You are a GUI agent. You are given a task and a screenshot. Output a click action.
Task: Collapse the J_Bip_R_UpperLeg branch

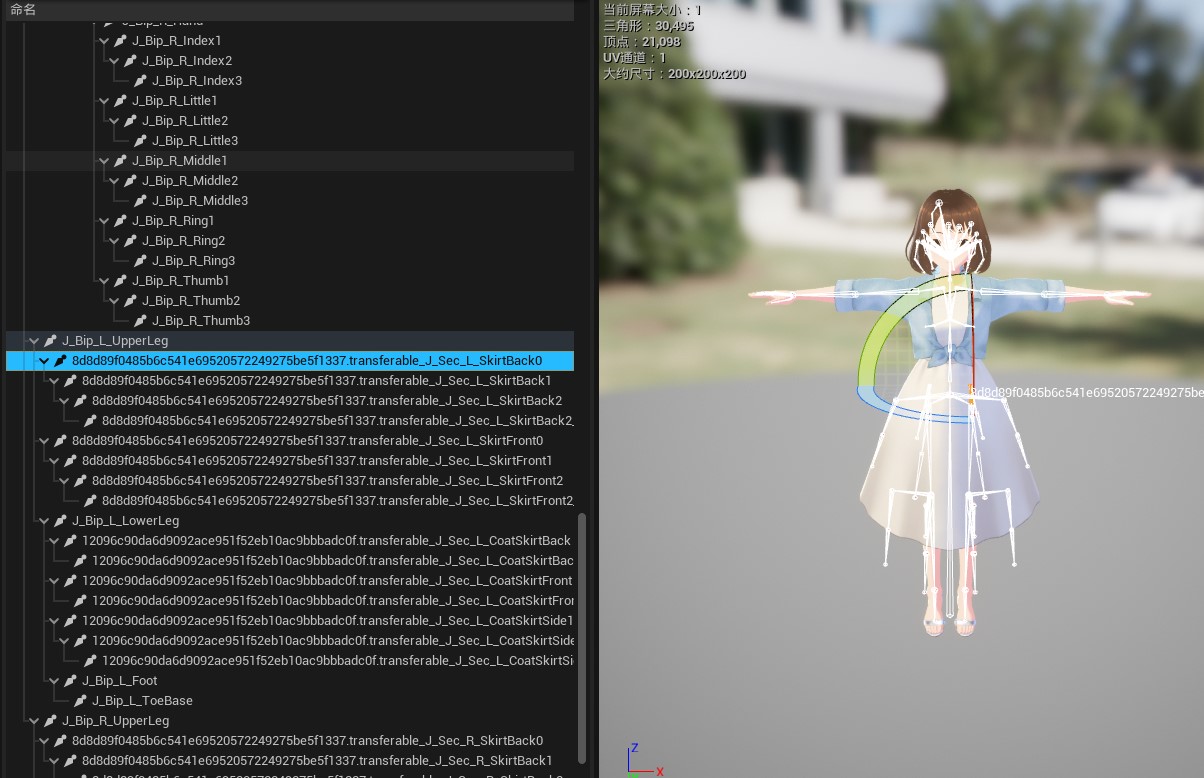(34, 720)
